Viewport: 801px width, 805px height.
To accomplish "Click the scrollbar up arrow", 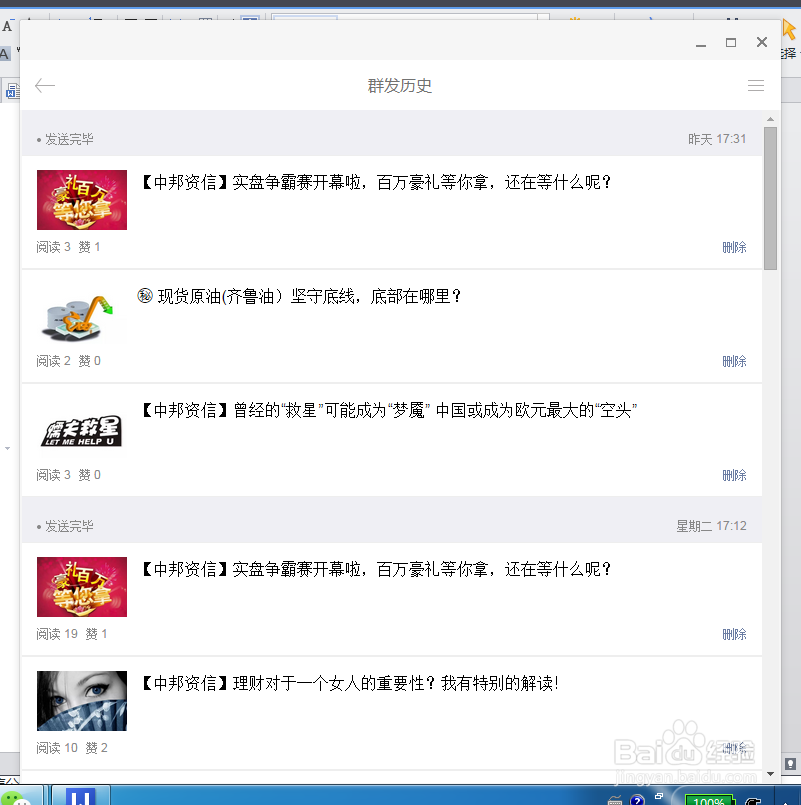I will pyautogui.click(x=770, y=119).
